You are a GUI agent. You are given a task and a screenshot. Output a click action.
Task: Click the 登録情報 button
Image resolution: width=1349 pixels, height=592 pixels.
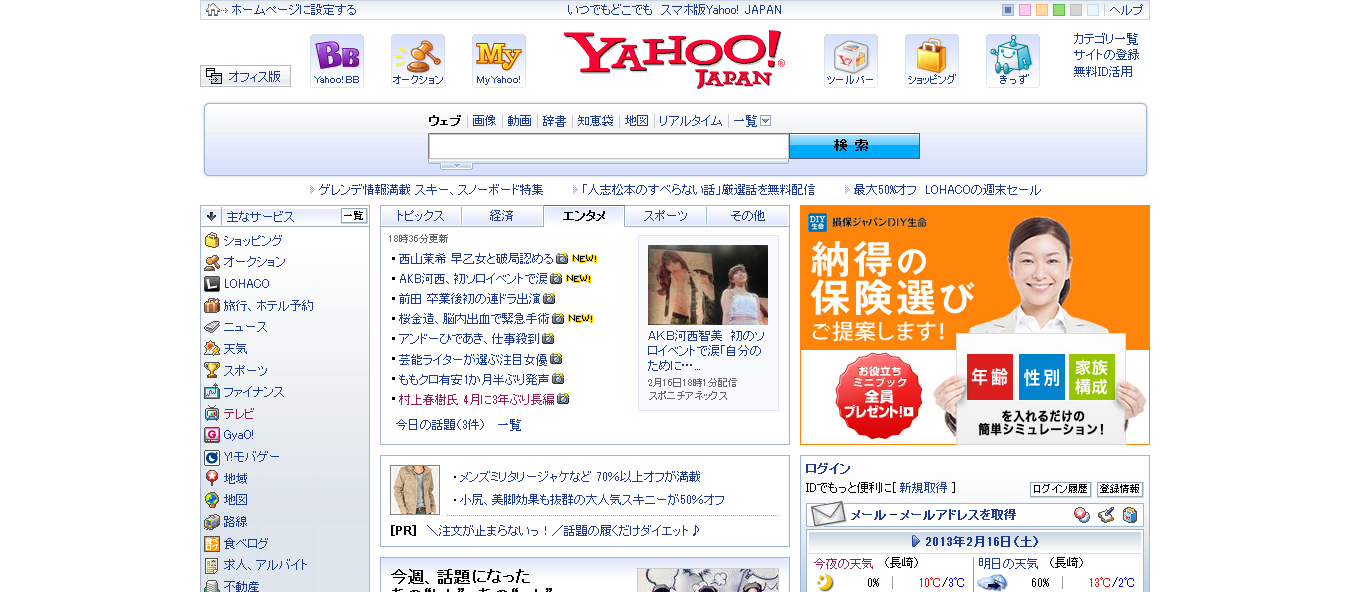click(x=1120, y=489)
